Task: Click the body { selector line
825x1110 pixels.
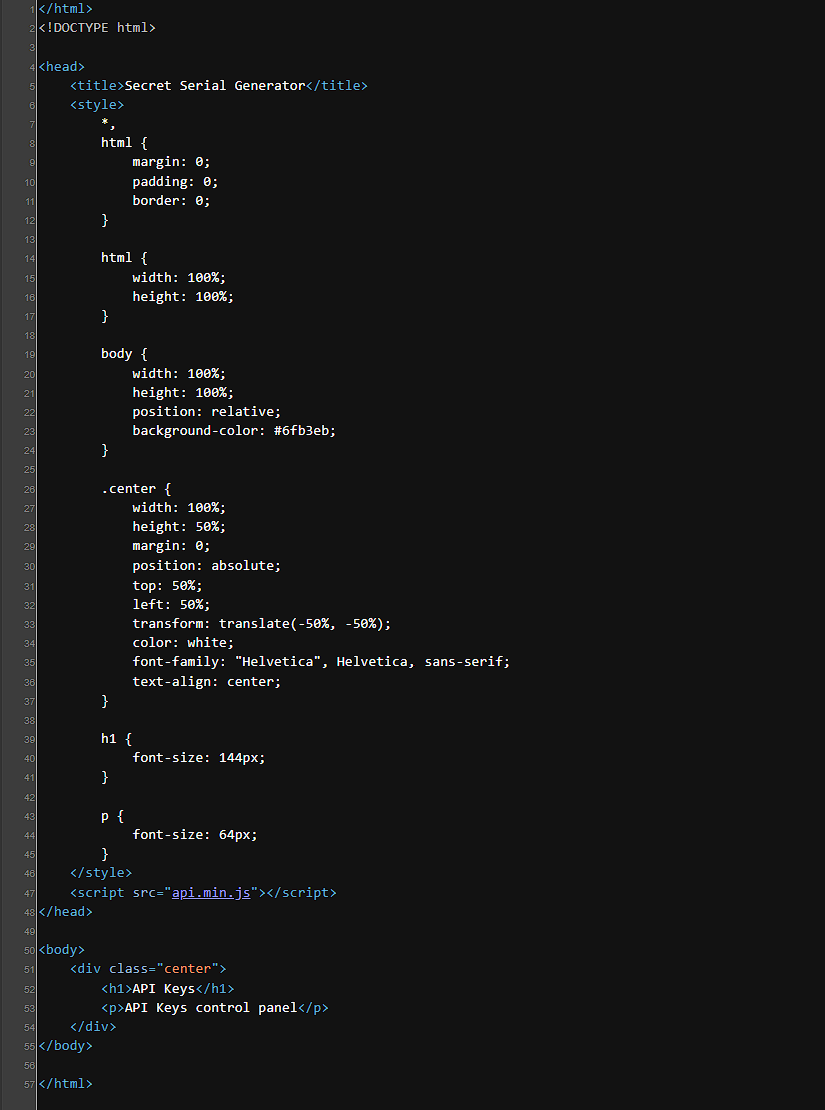Action: 124,353
